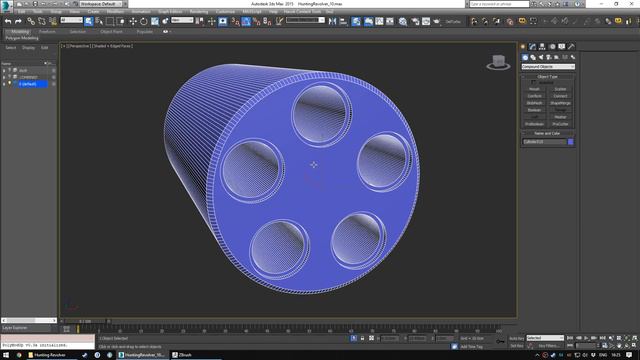
Task: Click the help search keyword field
Action: click(499, 4)
